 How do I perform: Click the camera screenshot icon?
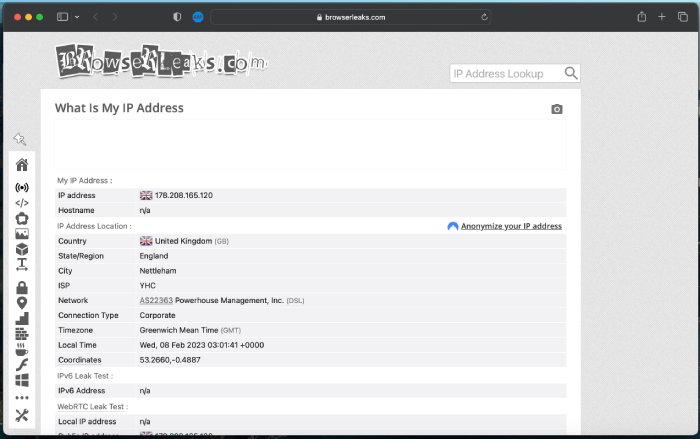[557, 109]
